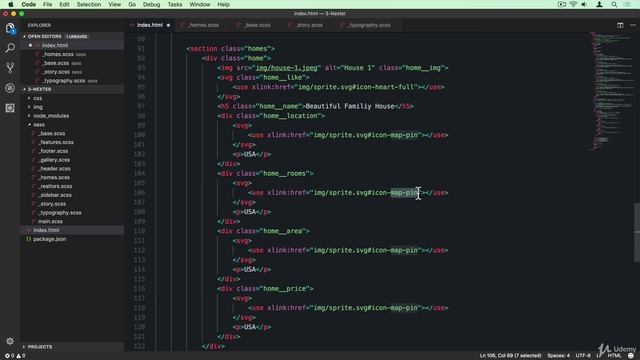Open the editor more actions ellipsis
Screen dimensions: 640x360
(633, 25)
